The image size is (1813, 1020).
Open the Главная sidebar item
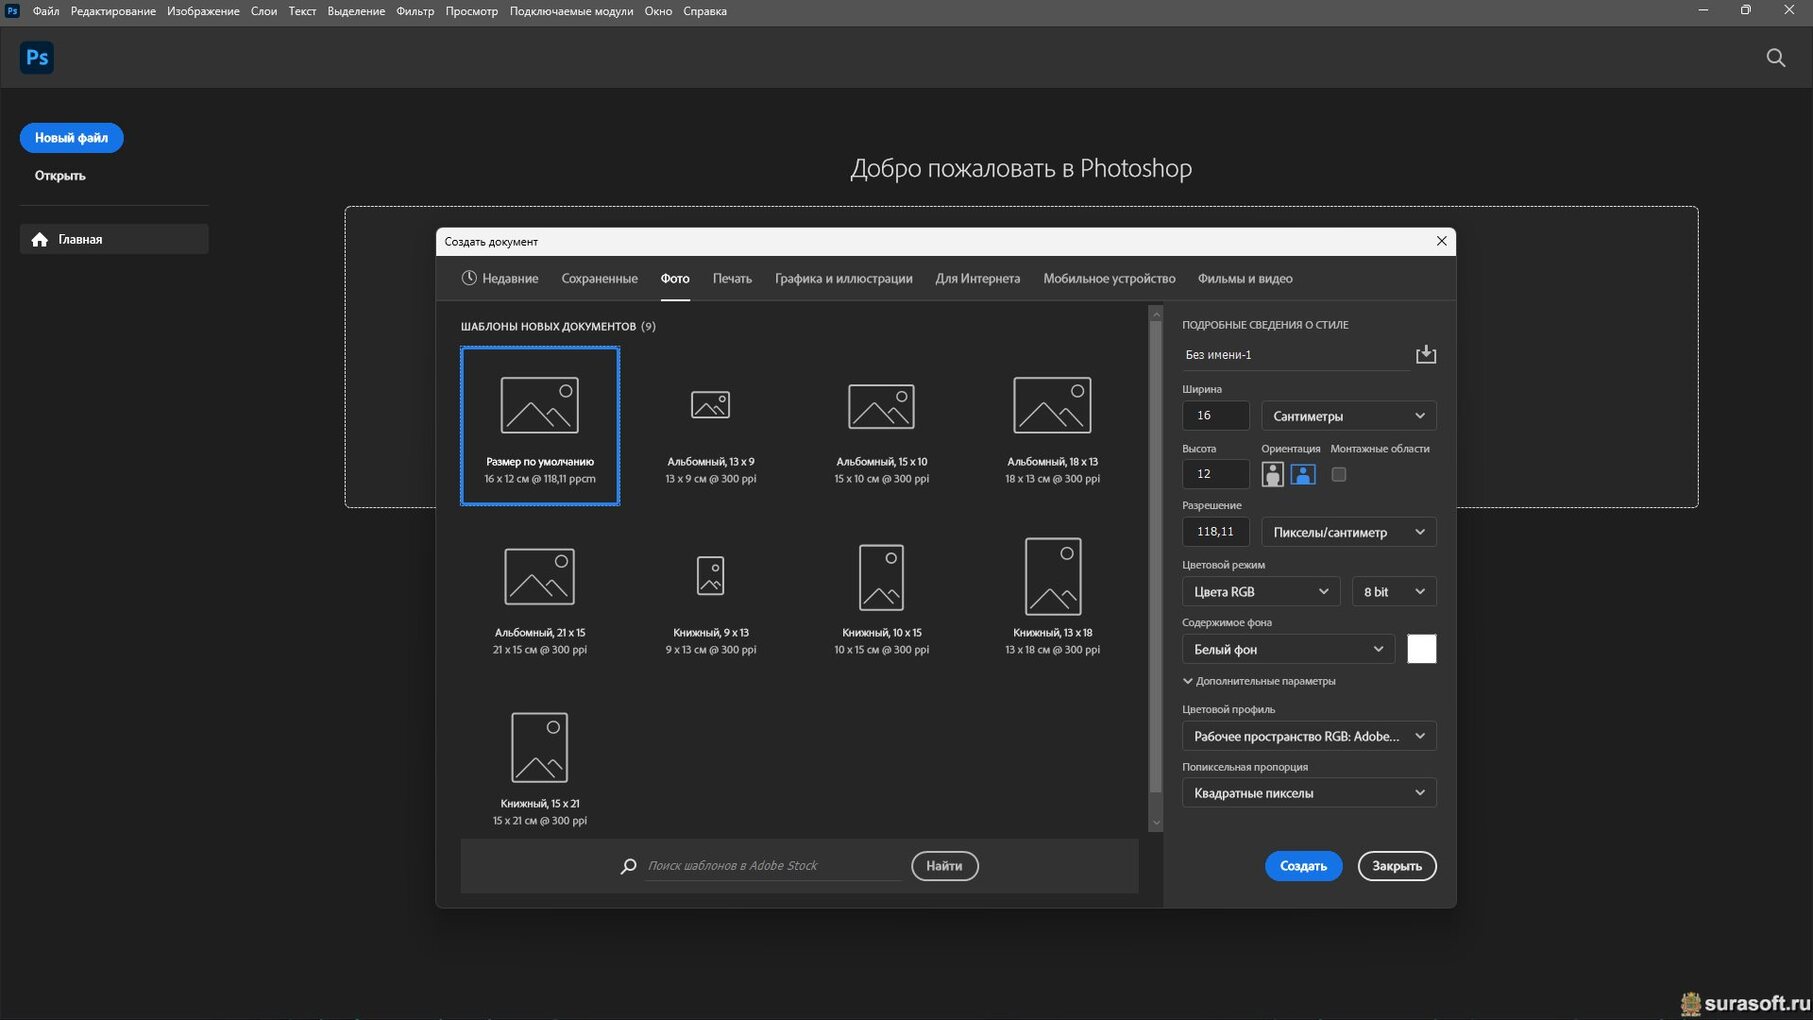click(114, 239)
